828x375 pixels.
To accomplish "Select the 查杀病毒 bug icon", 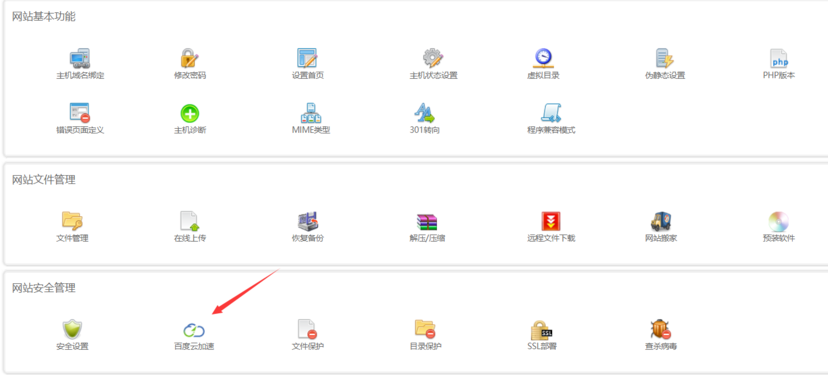I will pos(660,329).
